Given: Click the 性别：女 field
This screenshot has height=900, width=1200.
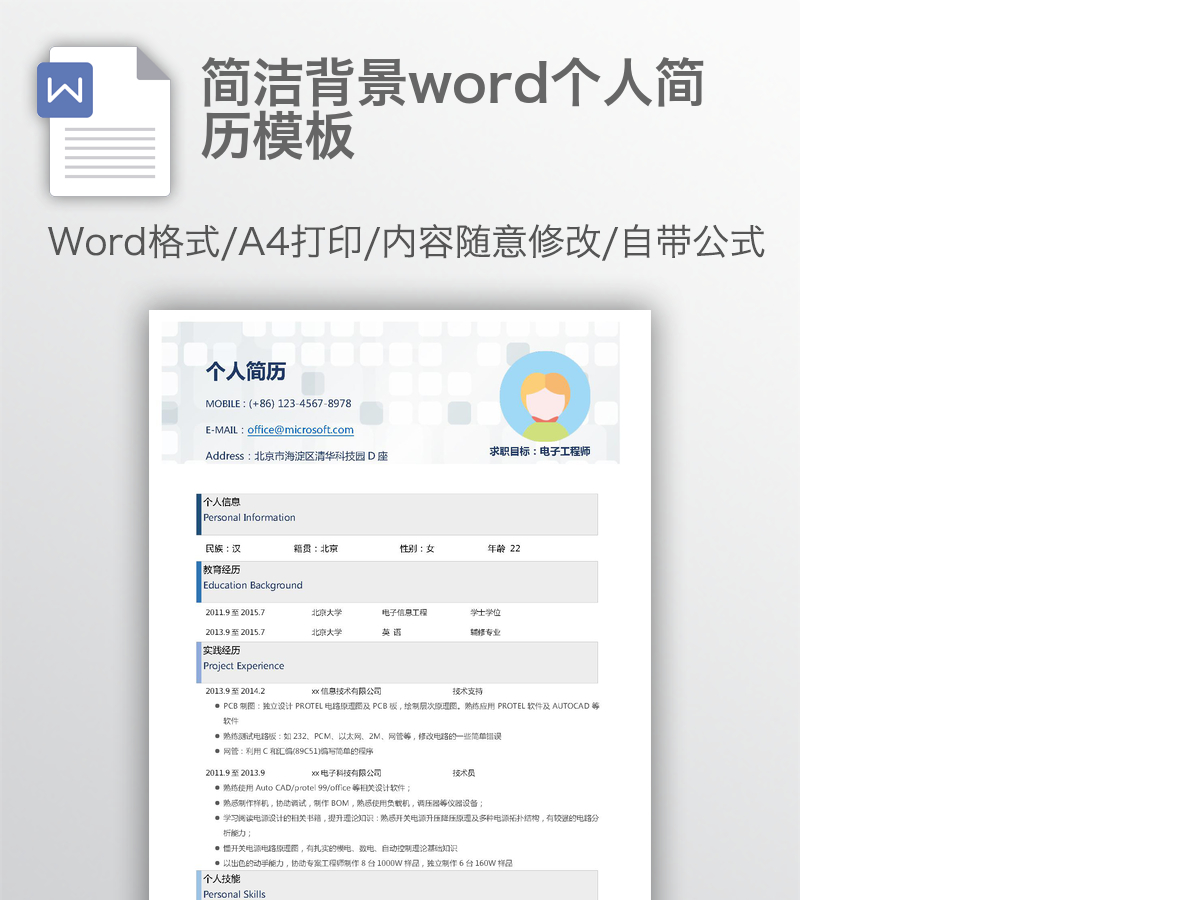Looking at the screenshot, I should [x=417, y=548].
